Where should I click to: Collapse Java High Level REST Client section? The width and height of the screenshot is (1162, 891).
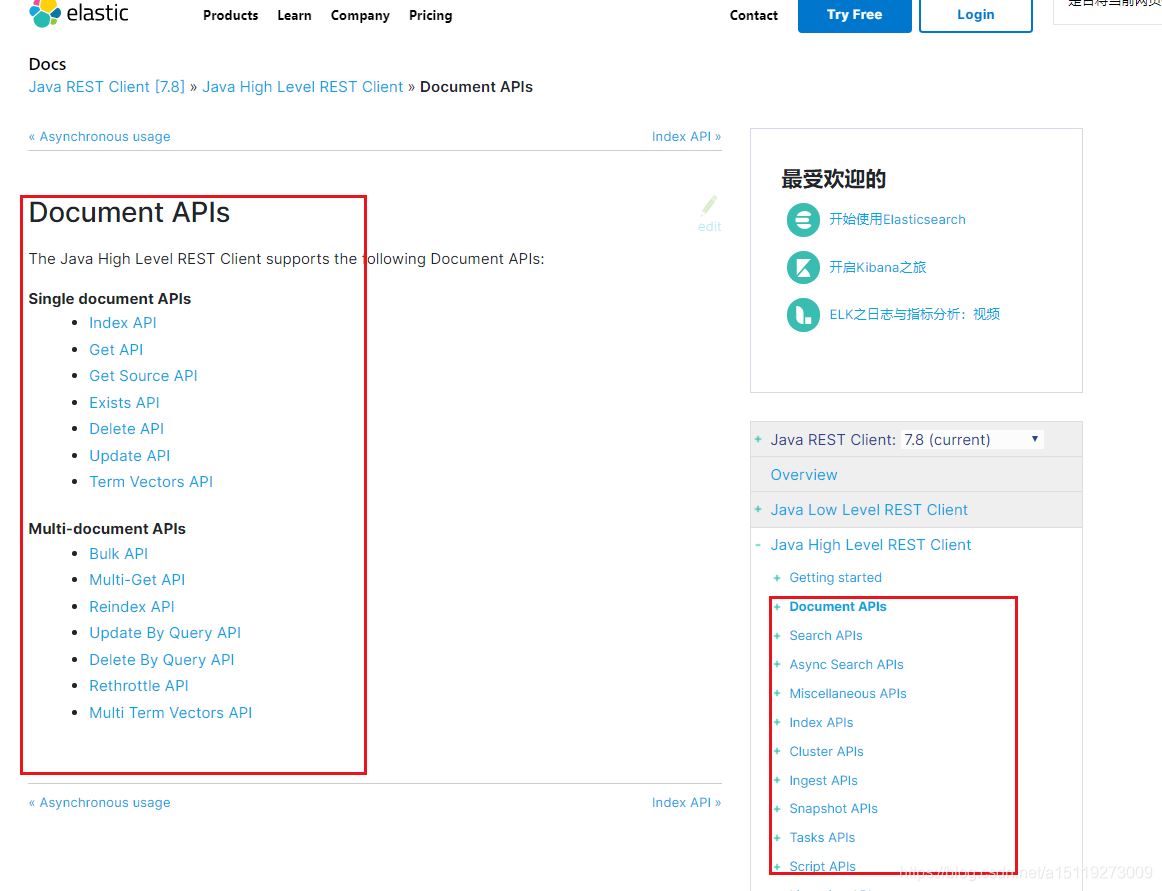click(x=758, y=545)
